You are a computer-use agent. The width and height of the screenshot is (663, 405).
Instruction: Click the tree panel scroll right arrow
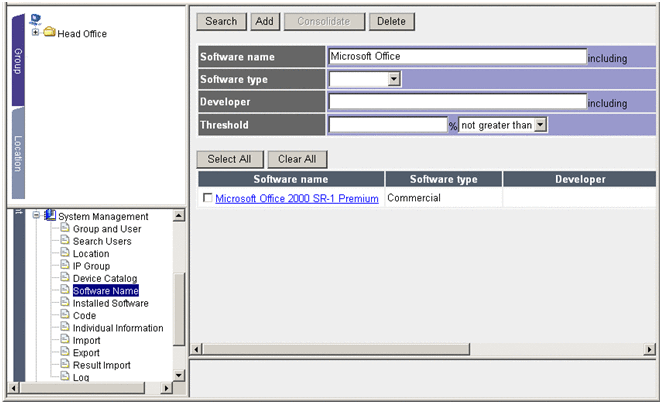click(166, 388)
